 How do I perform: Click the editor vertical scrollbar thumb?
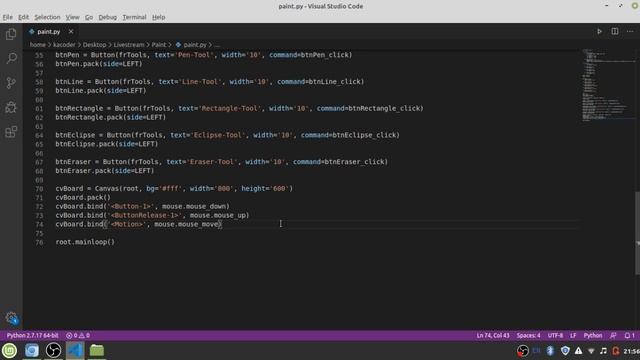click(637, 233)
